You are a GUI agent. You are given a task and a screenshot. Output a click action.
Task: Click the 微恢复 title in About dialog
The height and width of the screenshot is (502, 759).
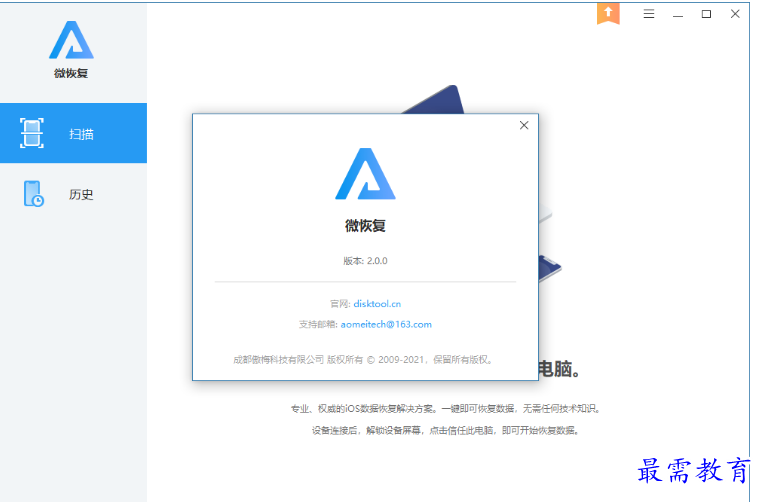click(x=365, y=226)
